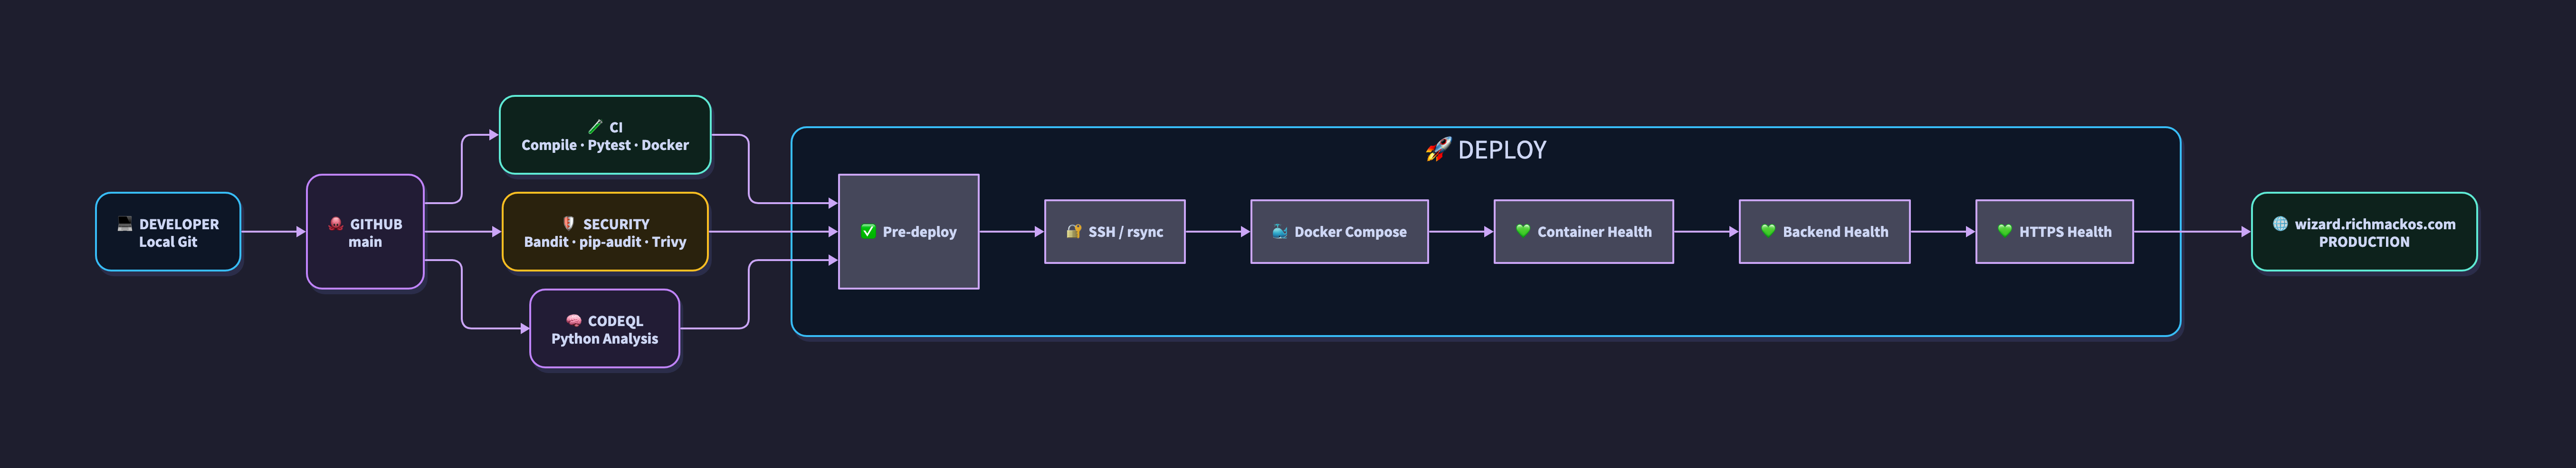Click the whale icon in Docker Compose
The width and height of the screenshot is (2576, 468).
coord(1280,231)
